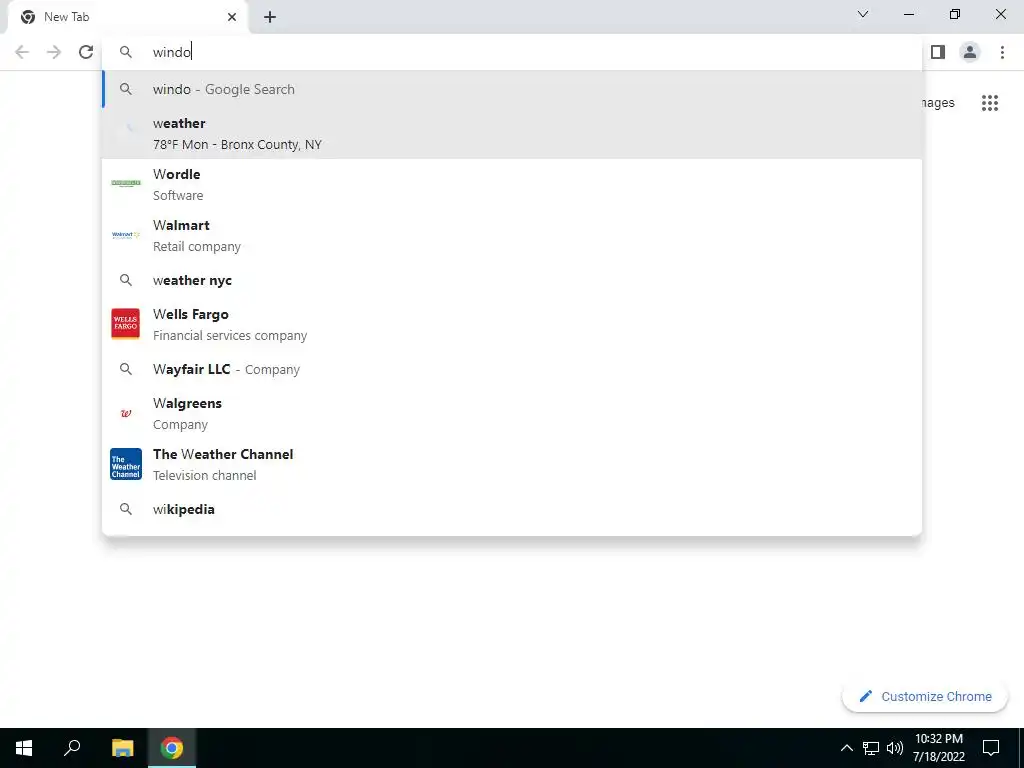Open File Explorer from the taskbar
Screen dimensions: 1024x768
122,748
